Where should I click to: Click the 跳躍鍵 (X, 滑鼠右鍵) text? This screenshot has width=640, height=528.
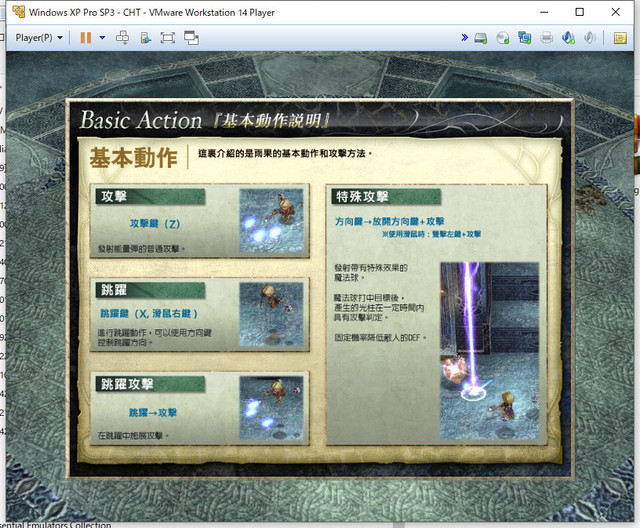point(149,313)
